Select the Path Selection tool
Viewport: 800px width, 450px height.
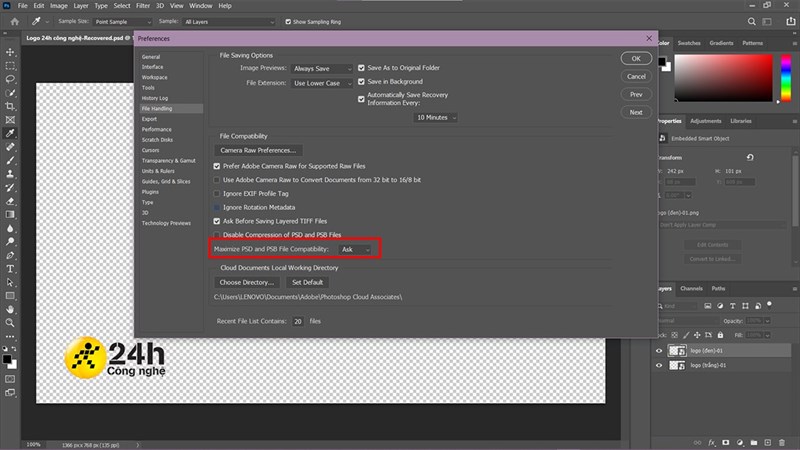coord(10,282)
